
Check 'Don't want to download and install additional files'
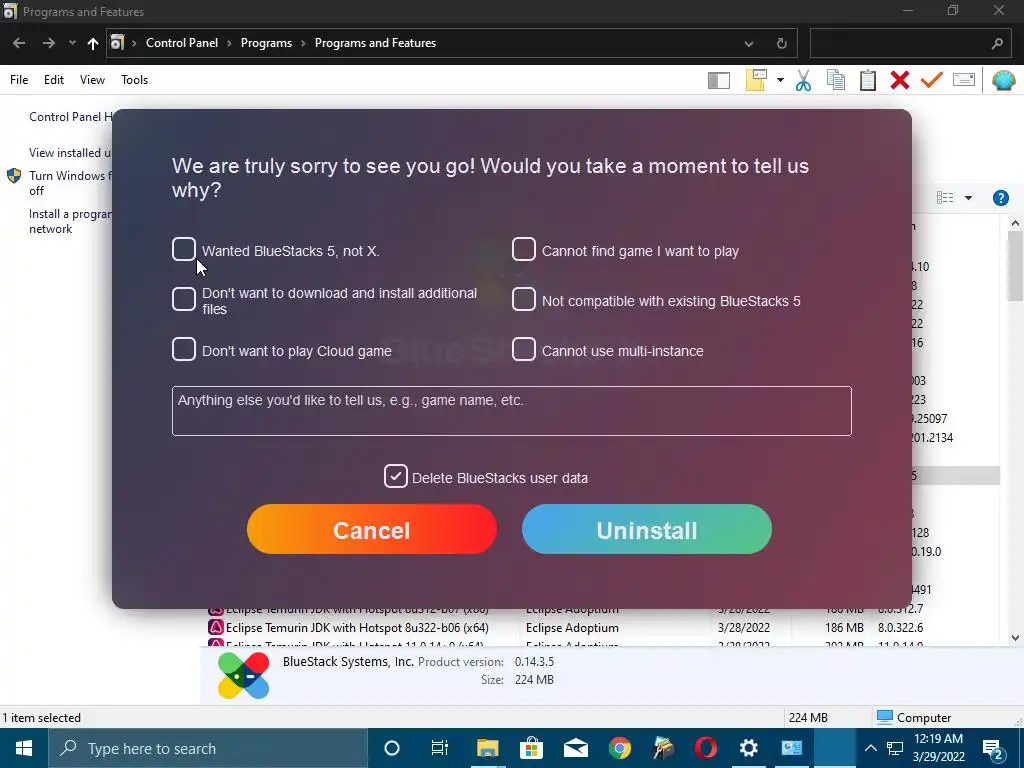[184, 299]
